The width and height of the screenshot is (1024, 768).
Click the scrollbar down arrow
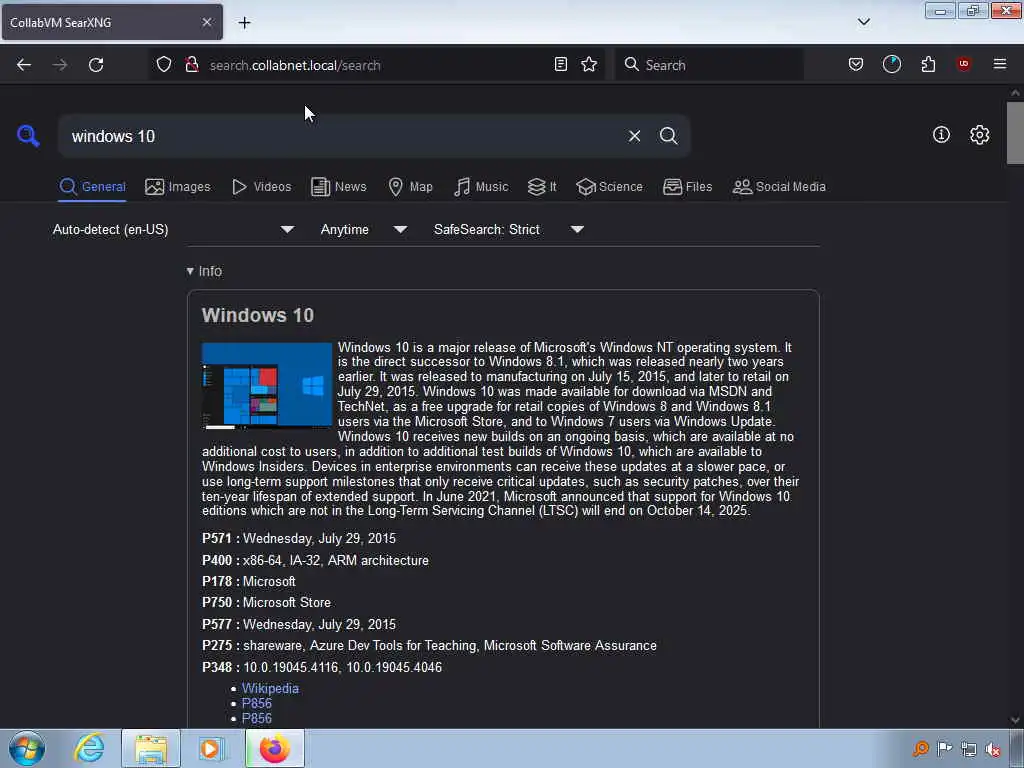[x=1015, y=720]
